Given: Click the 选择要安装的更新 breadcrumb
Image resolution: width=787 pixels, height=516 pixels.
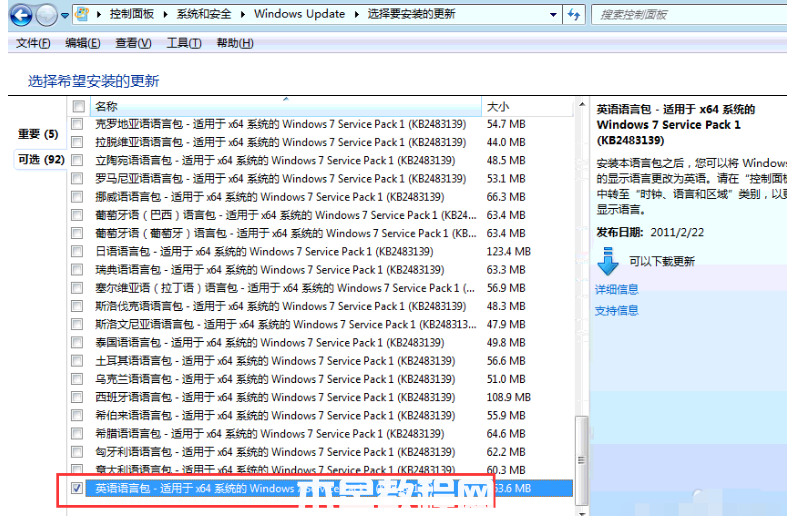Looking at the screenshot, I should pos(411,14).
